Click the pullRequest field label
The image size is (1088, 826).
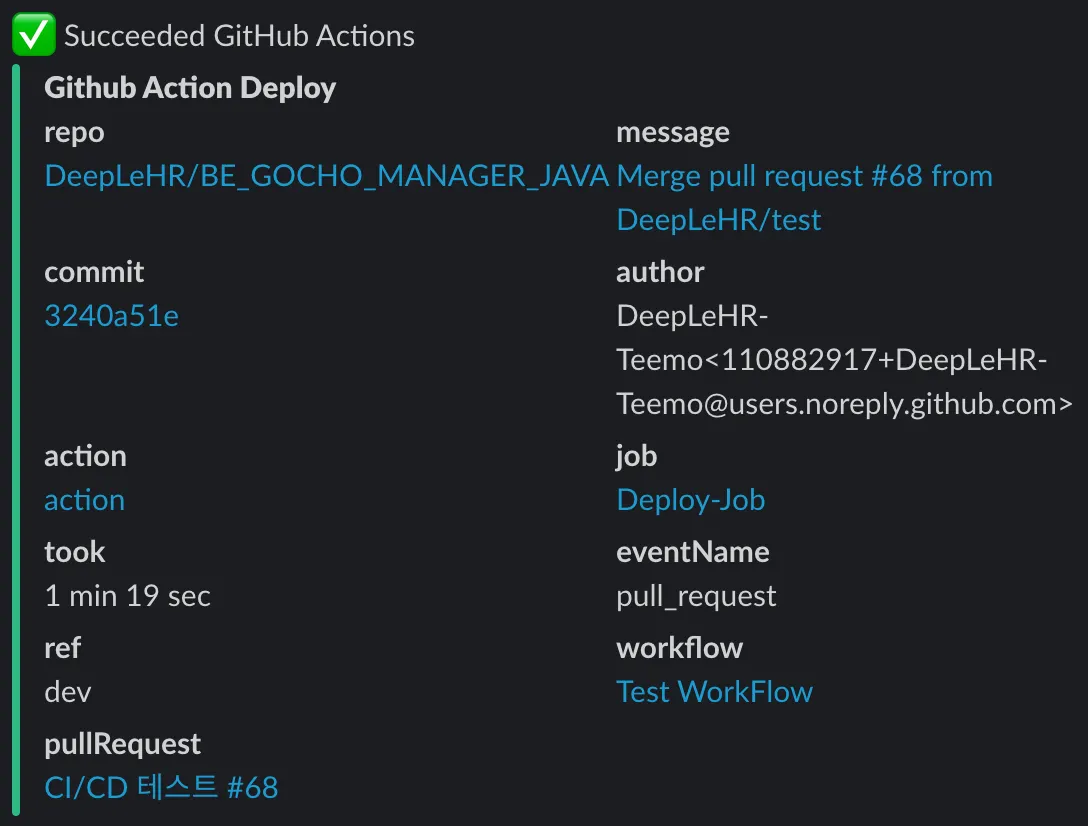(122, 744)
